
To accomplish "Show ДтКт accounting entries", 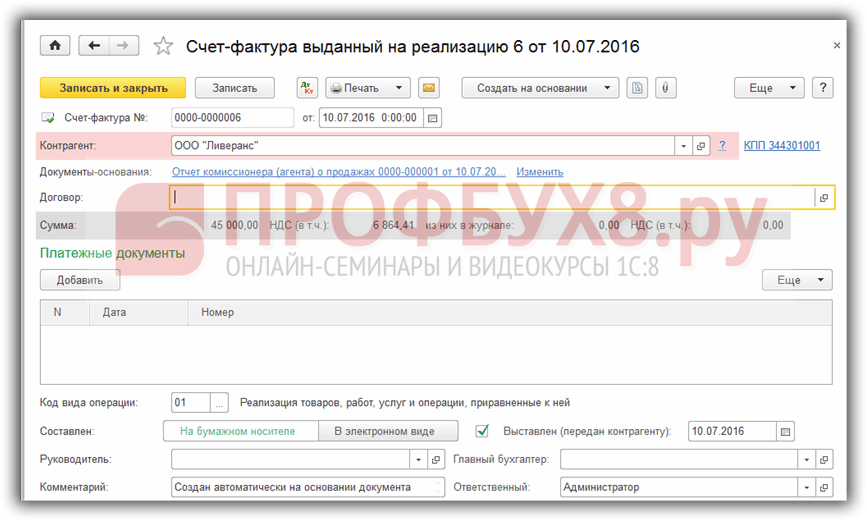I will click(x=307, y=88).
